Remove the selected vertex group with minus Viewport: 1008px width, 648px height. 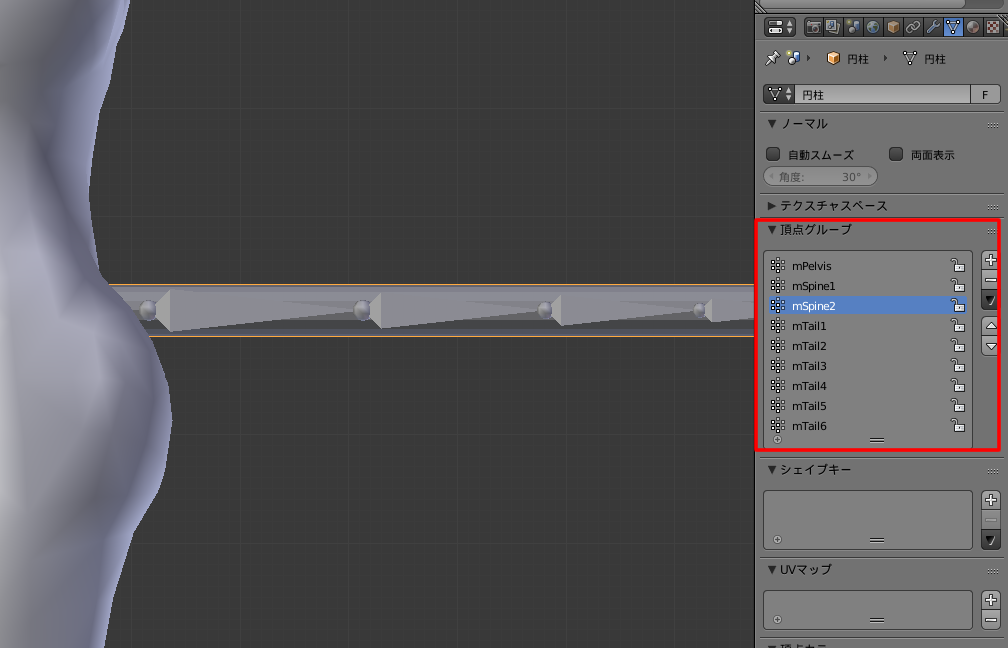[991, 280]
